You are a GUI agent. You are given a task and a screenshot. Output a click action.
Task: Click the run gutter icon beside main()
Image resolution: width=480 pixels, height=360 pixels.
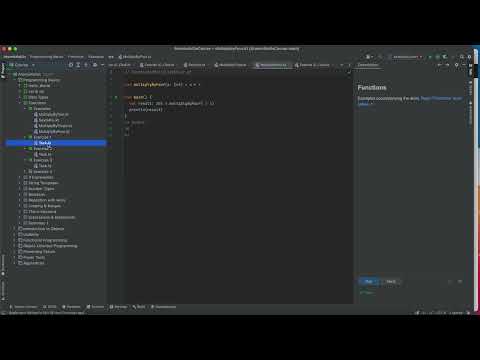pyautogui.click(x=116, y=97)
